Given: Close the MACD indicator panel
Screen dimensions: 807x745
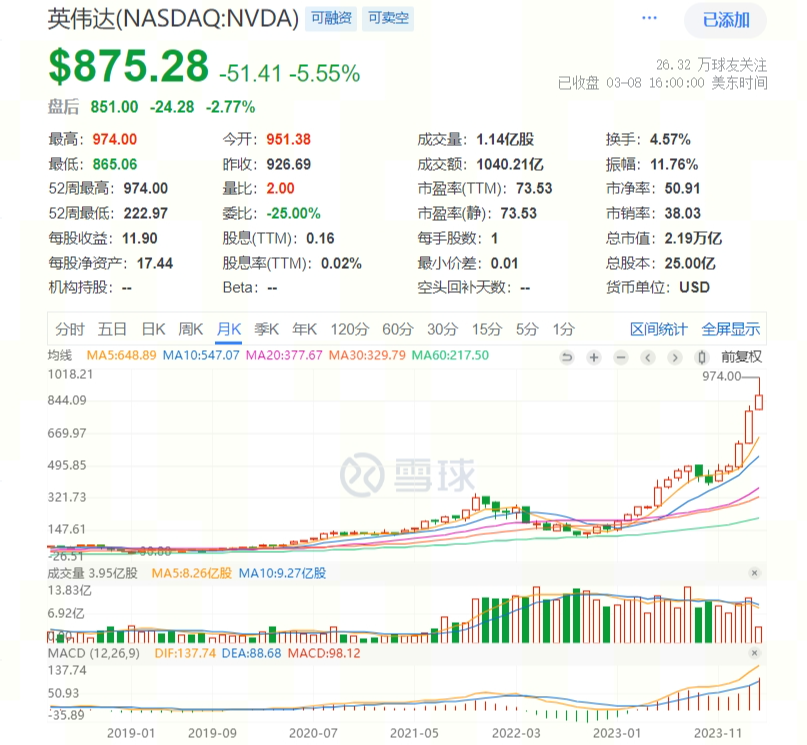Looking at the screenshot, I should [755, 653].
